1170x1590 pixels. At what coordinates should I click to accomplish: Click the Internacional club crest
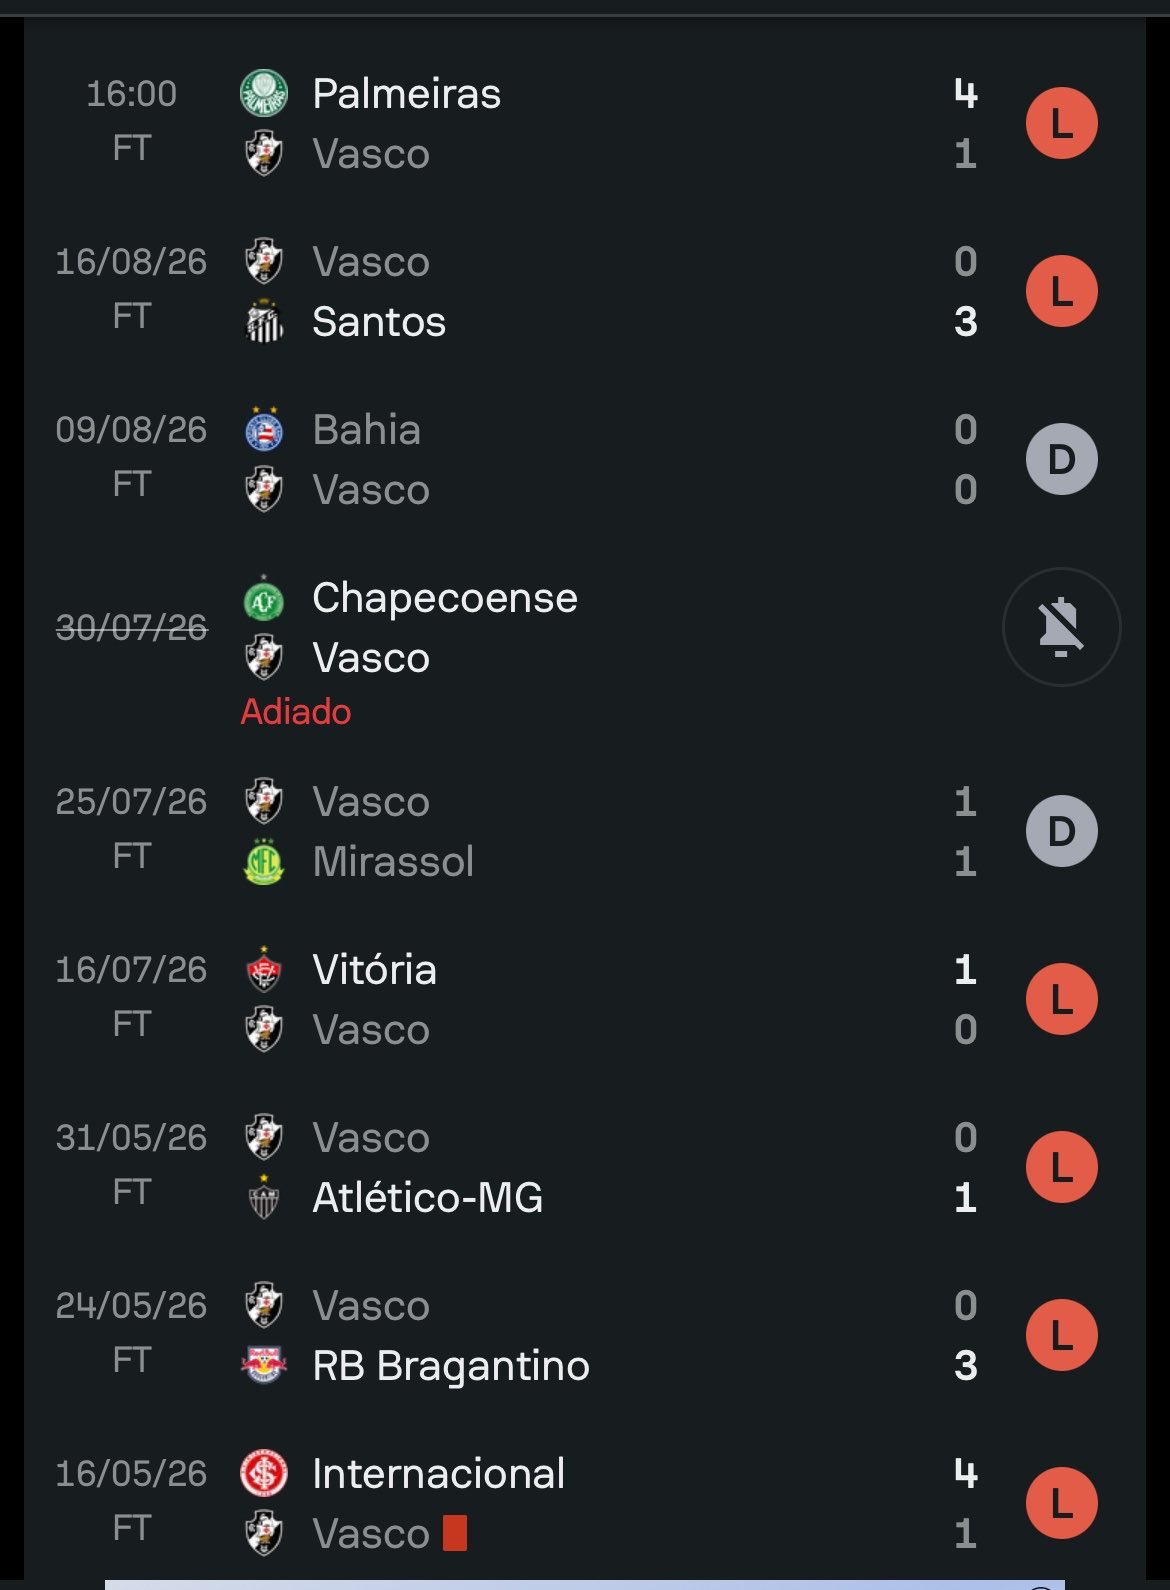coord(264,1474)
